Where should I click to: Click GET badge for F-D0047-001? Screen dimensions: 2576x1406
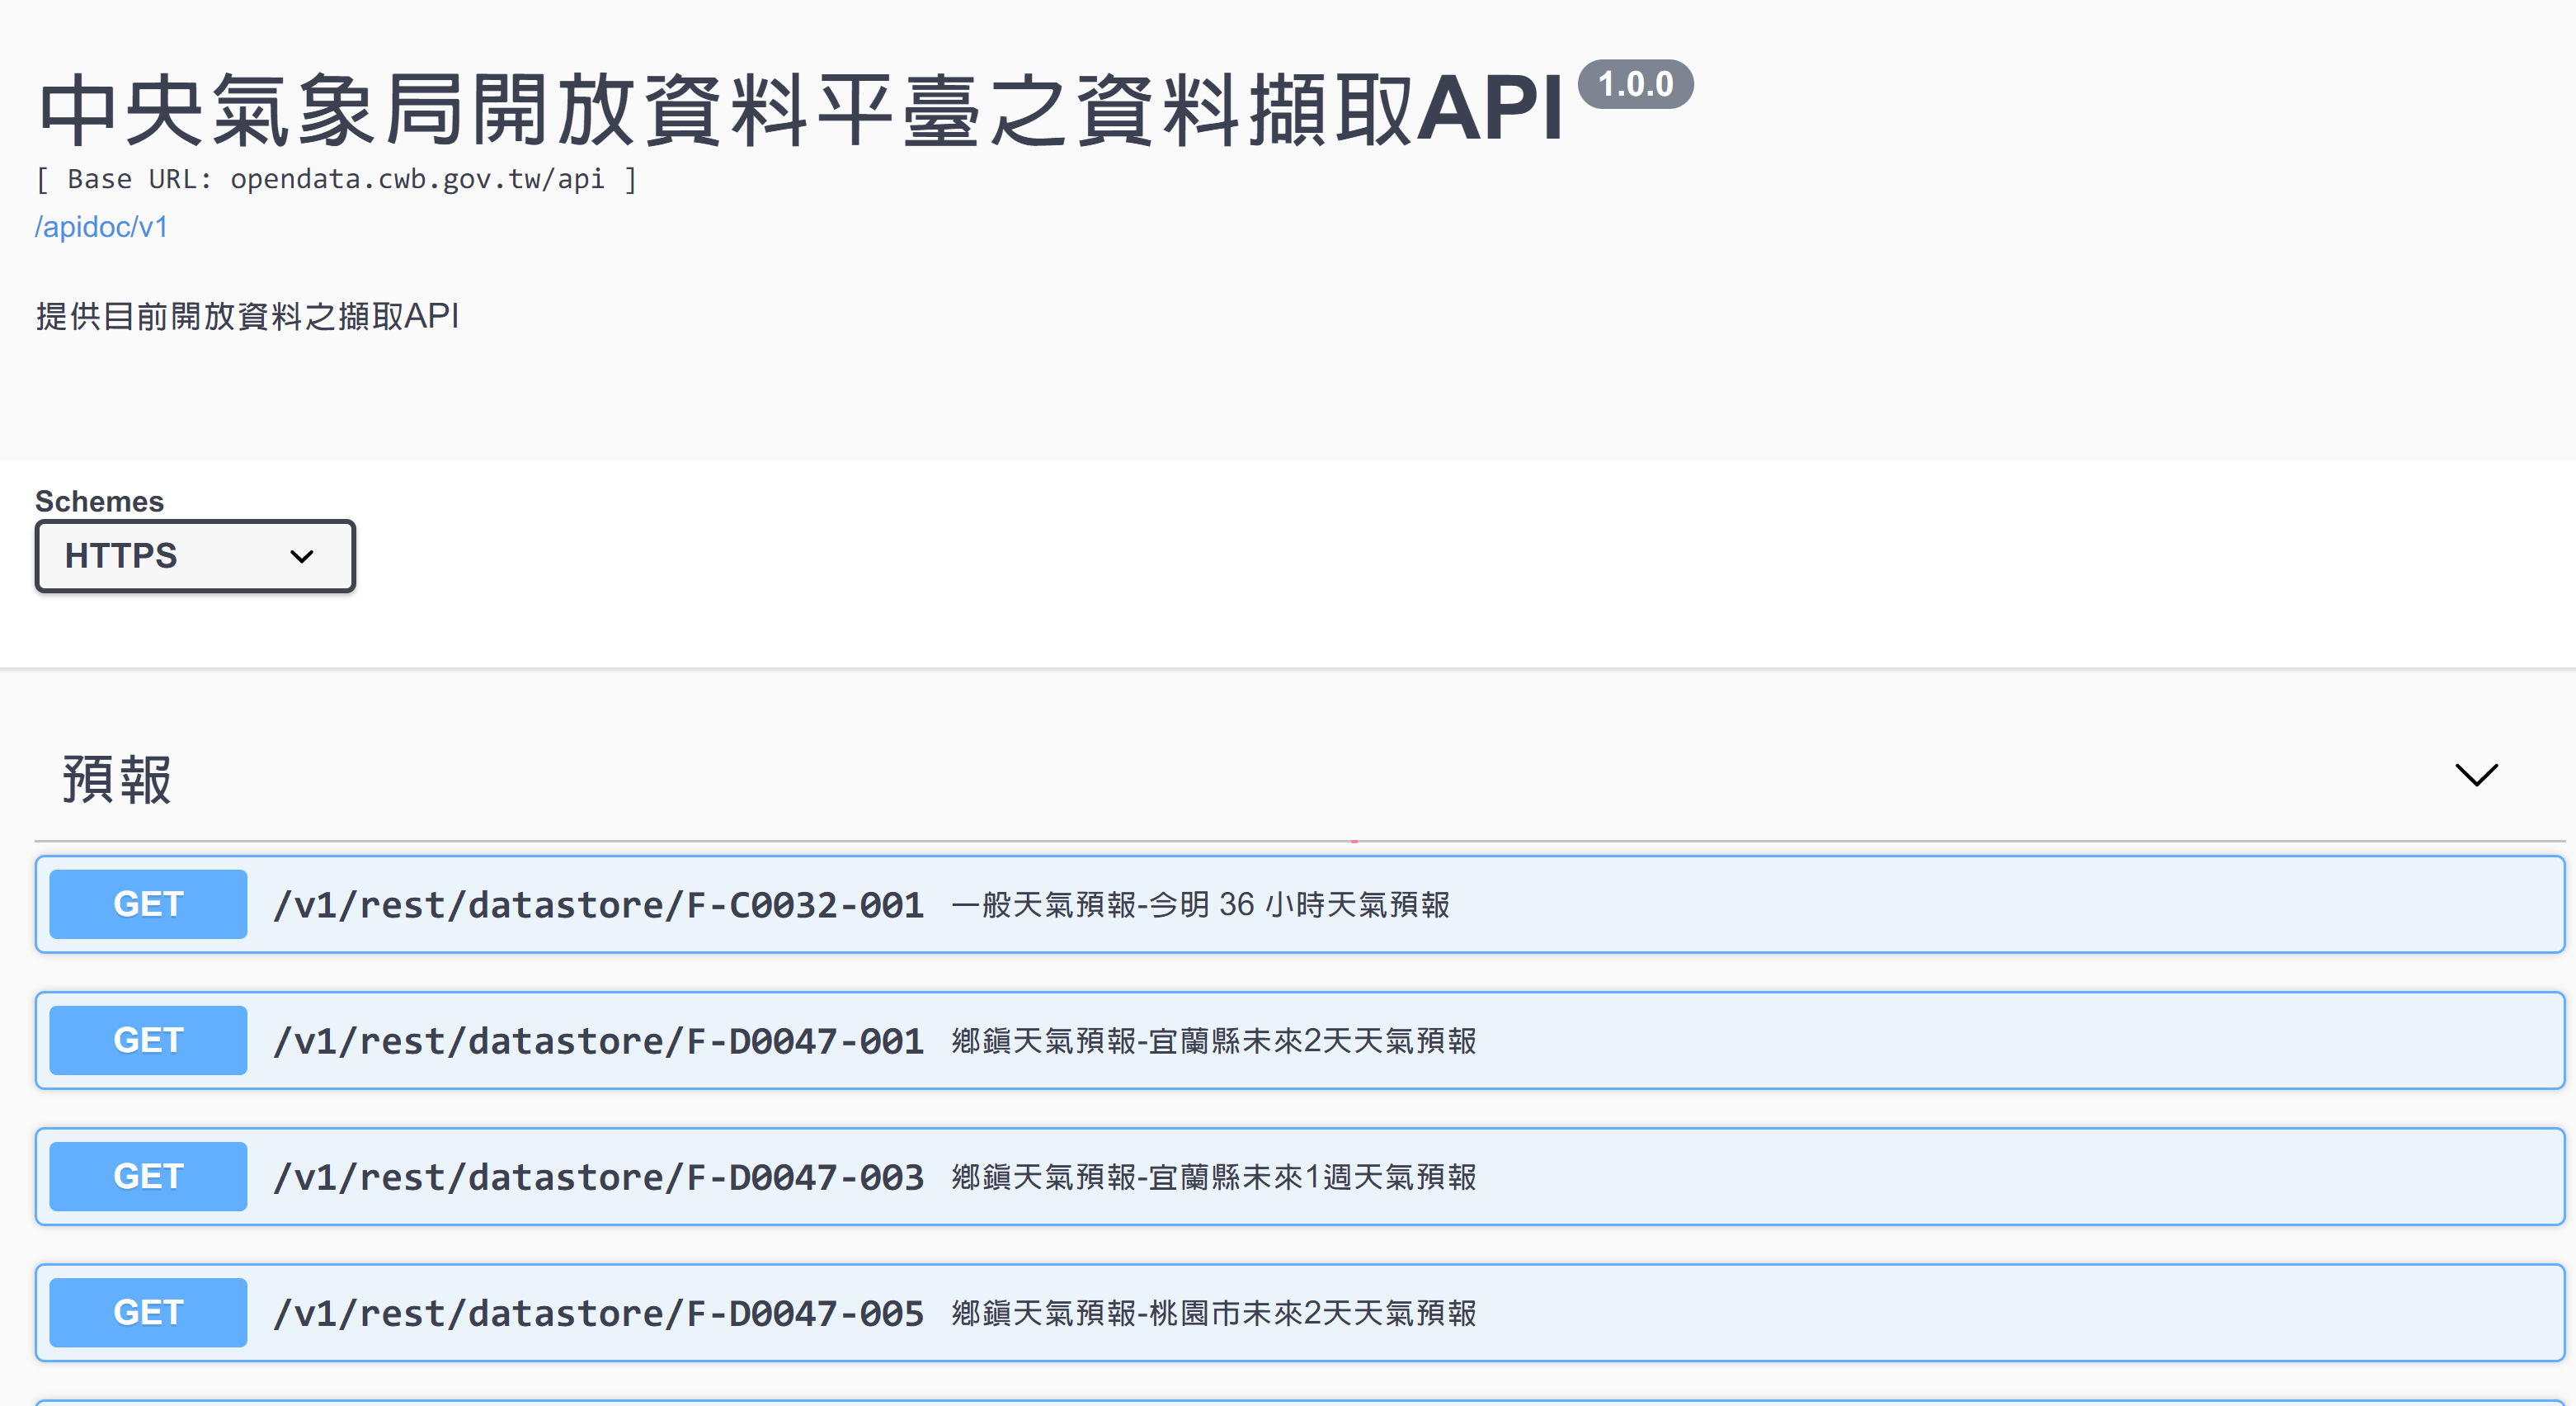coord(148,1040)
